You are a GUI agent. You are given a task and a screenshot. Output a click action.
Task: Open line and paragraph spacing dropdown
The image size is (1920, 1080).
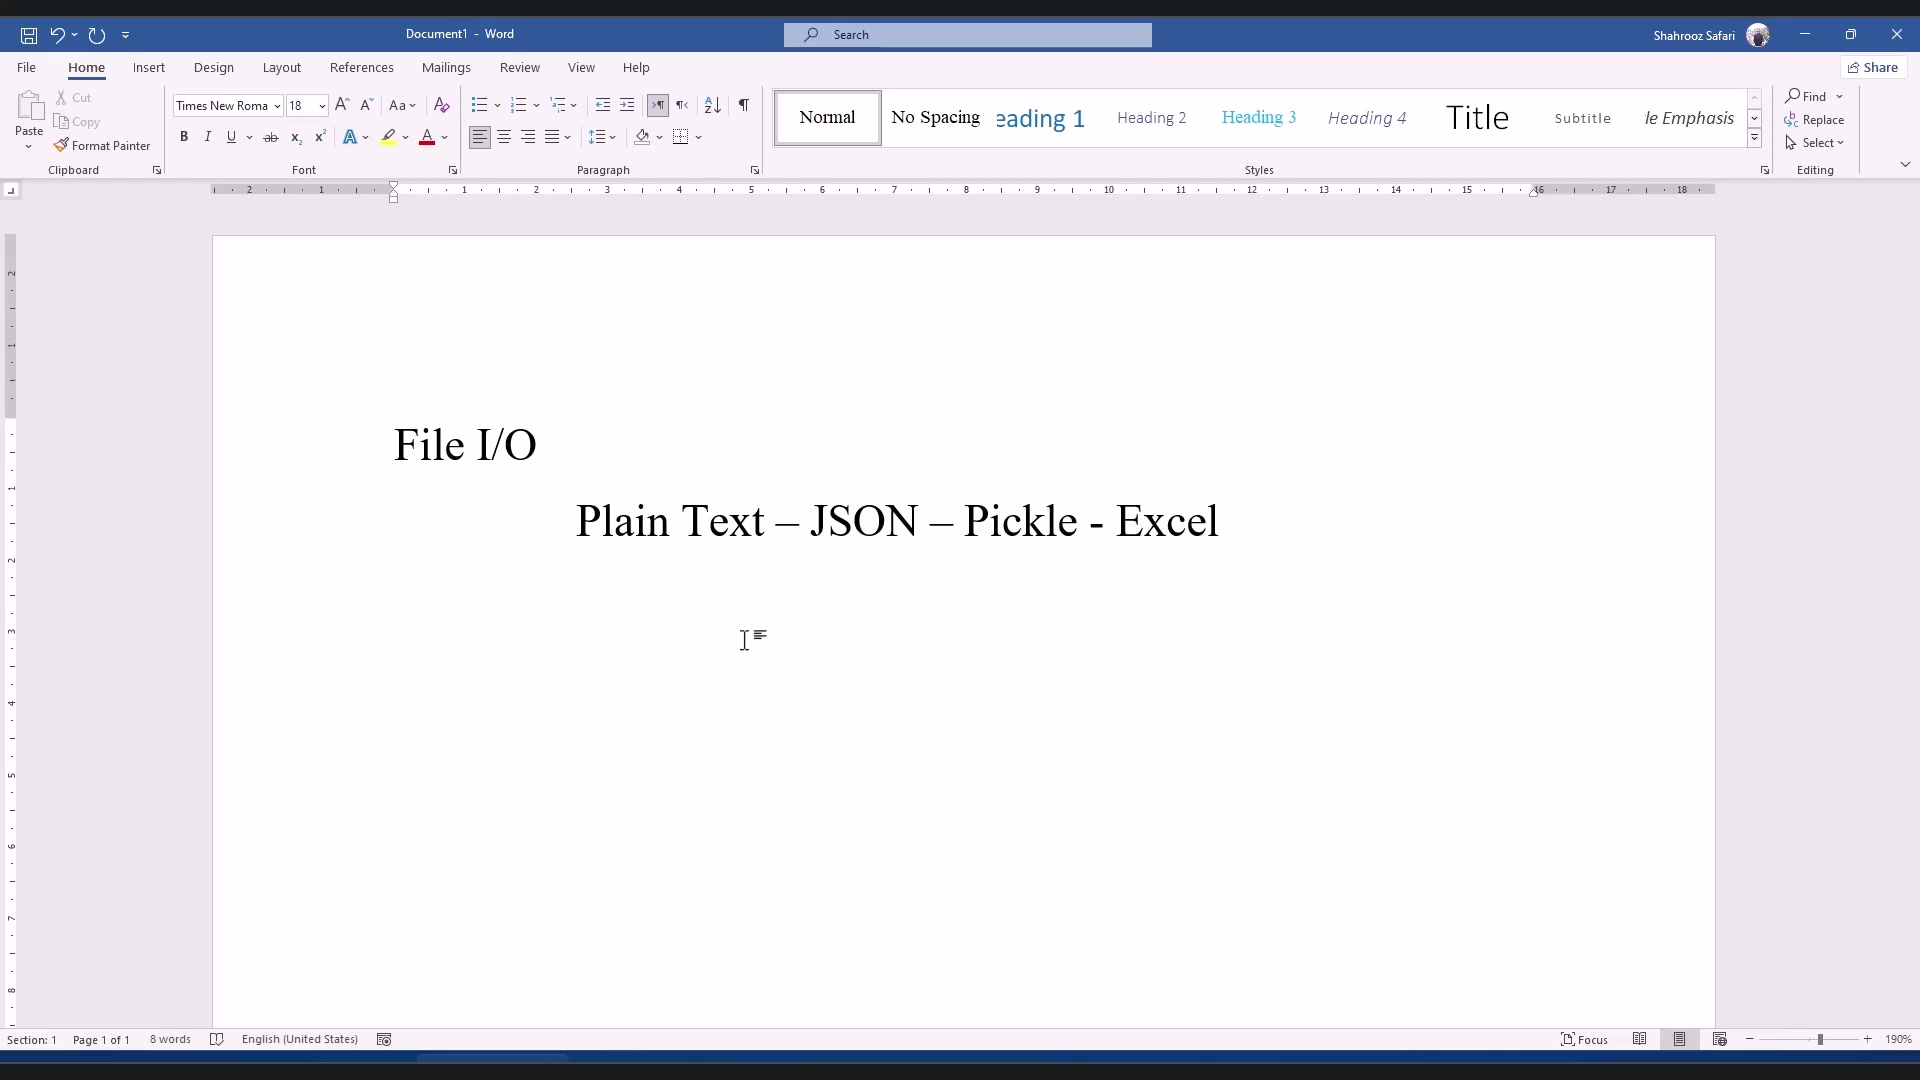click(602, 137)
